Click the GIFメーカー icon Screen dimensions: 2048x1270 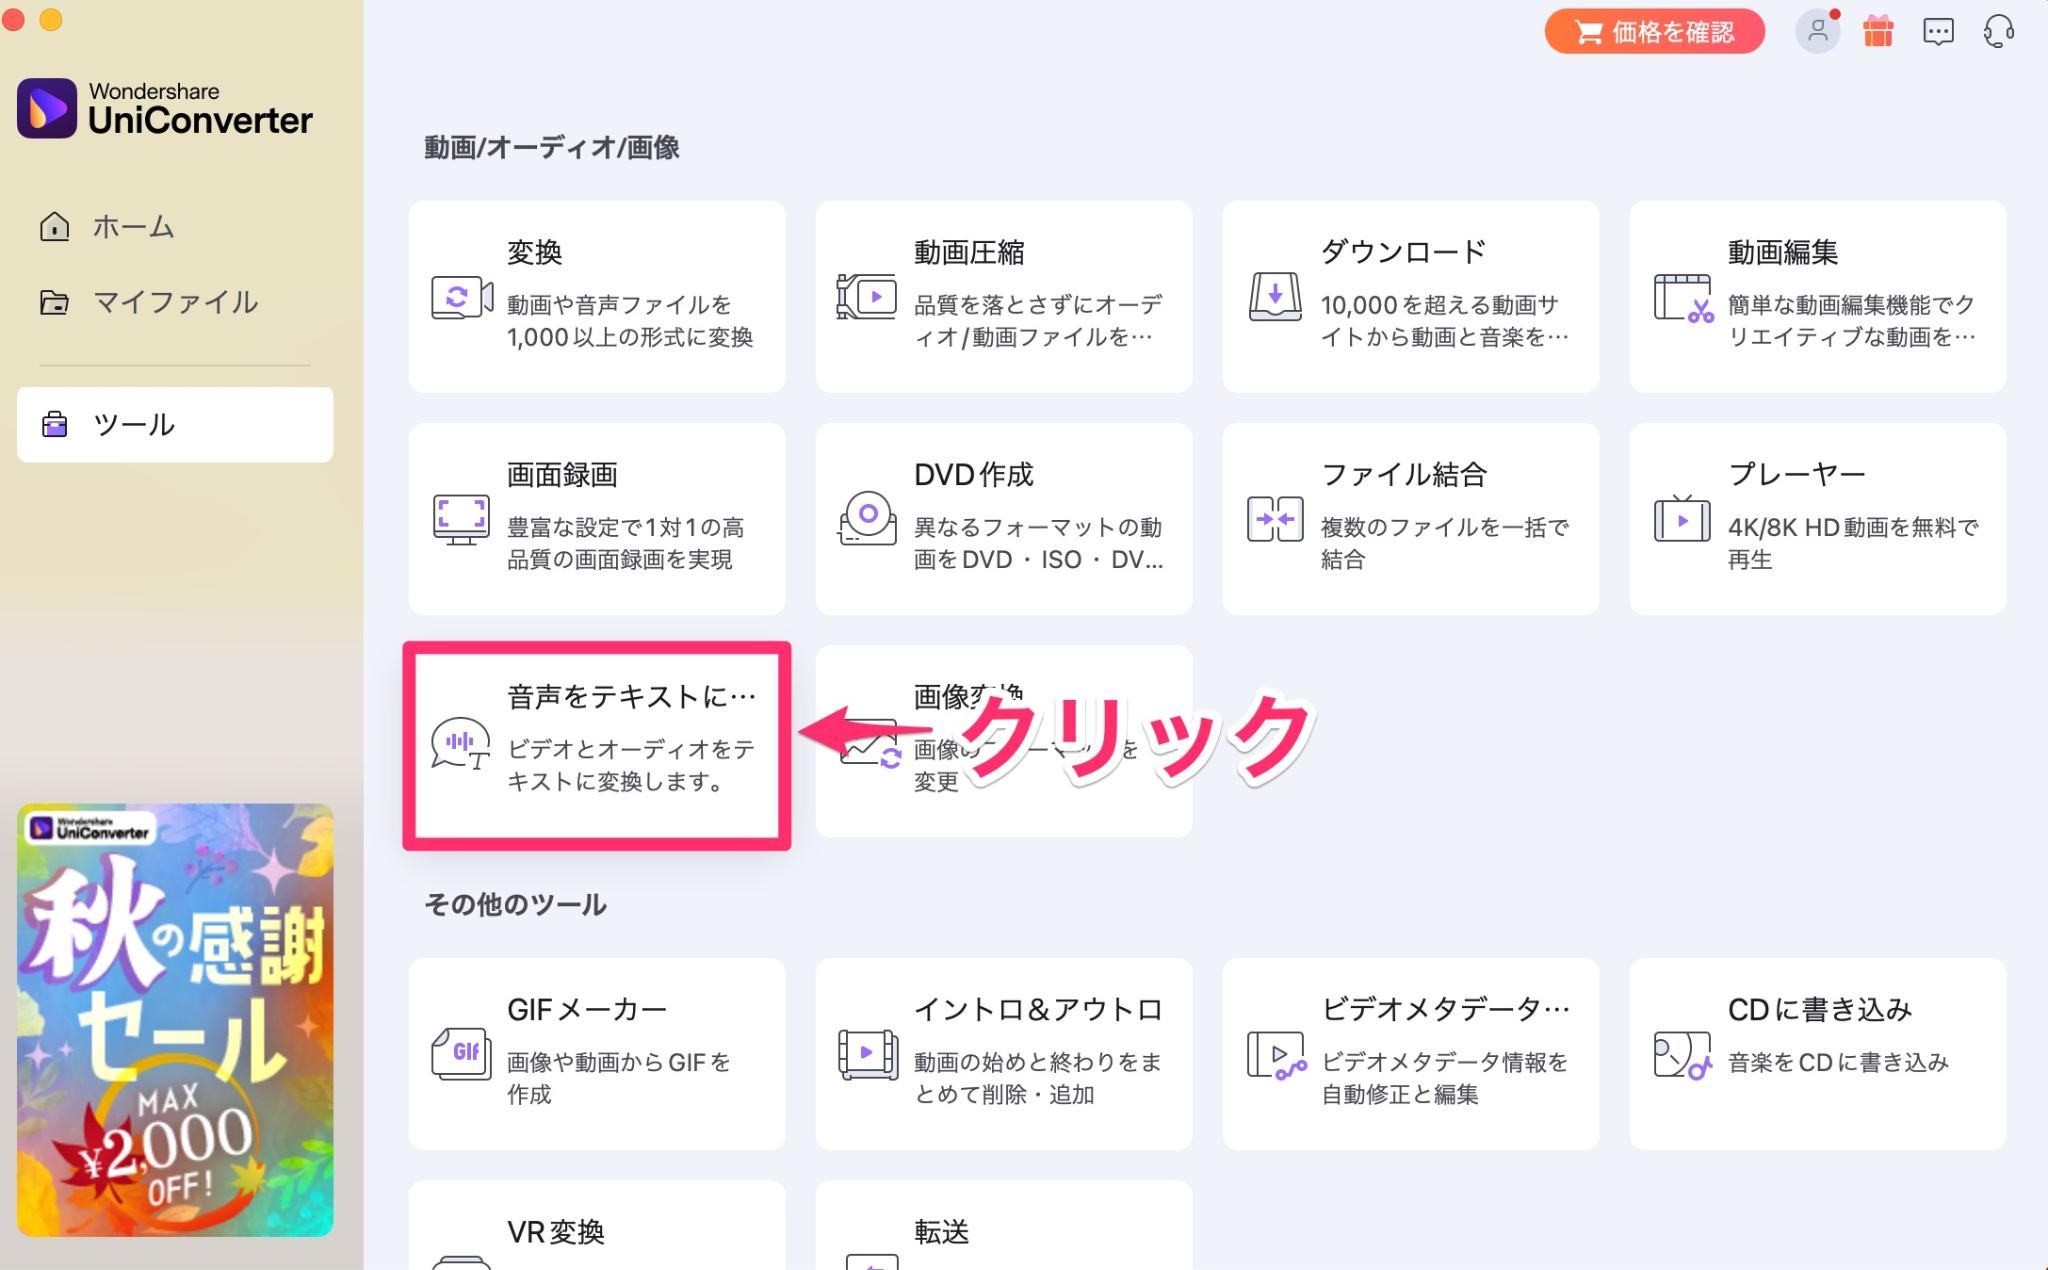[x=461, y=1053]
